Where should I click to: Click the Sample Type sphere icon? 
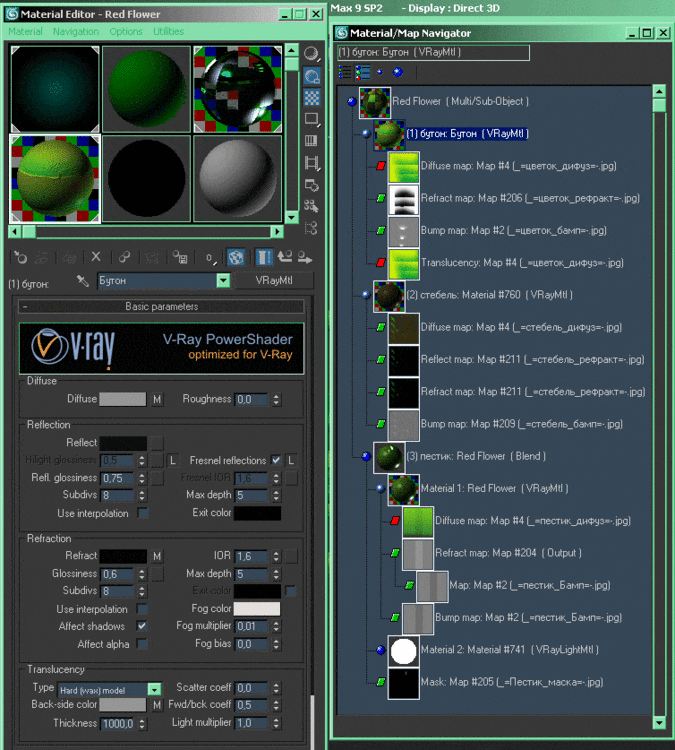[x=311, y=54]
